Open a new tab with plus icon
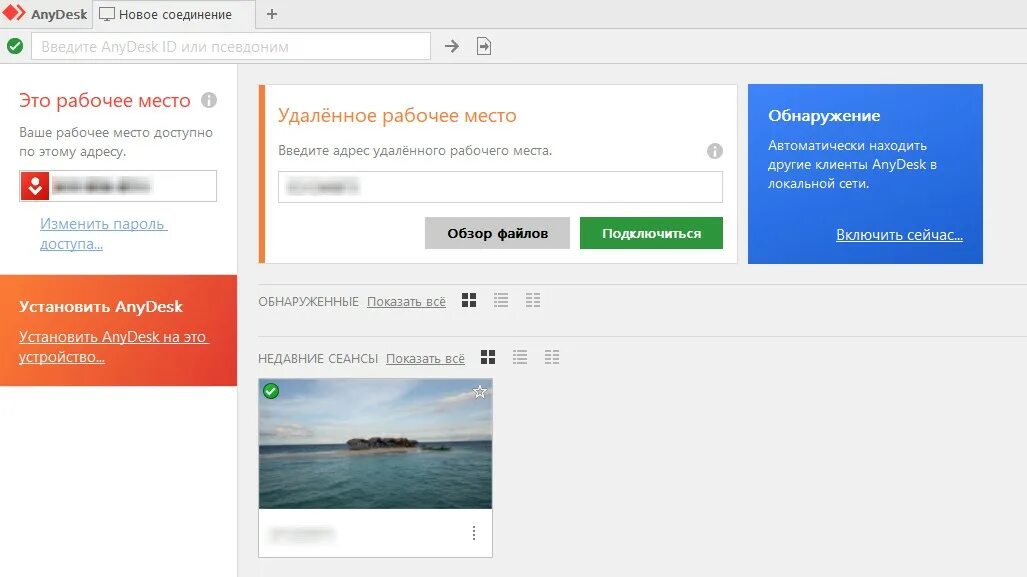 [272, 14]
